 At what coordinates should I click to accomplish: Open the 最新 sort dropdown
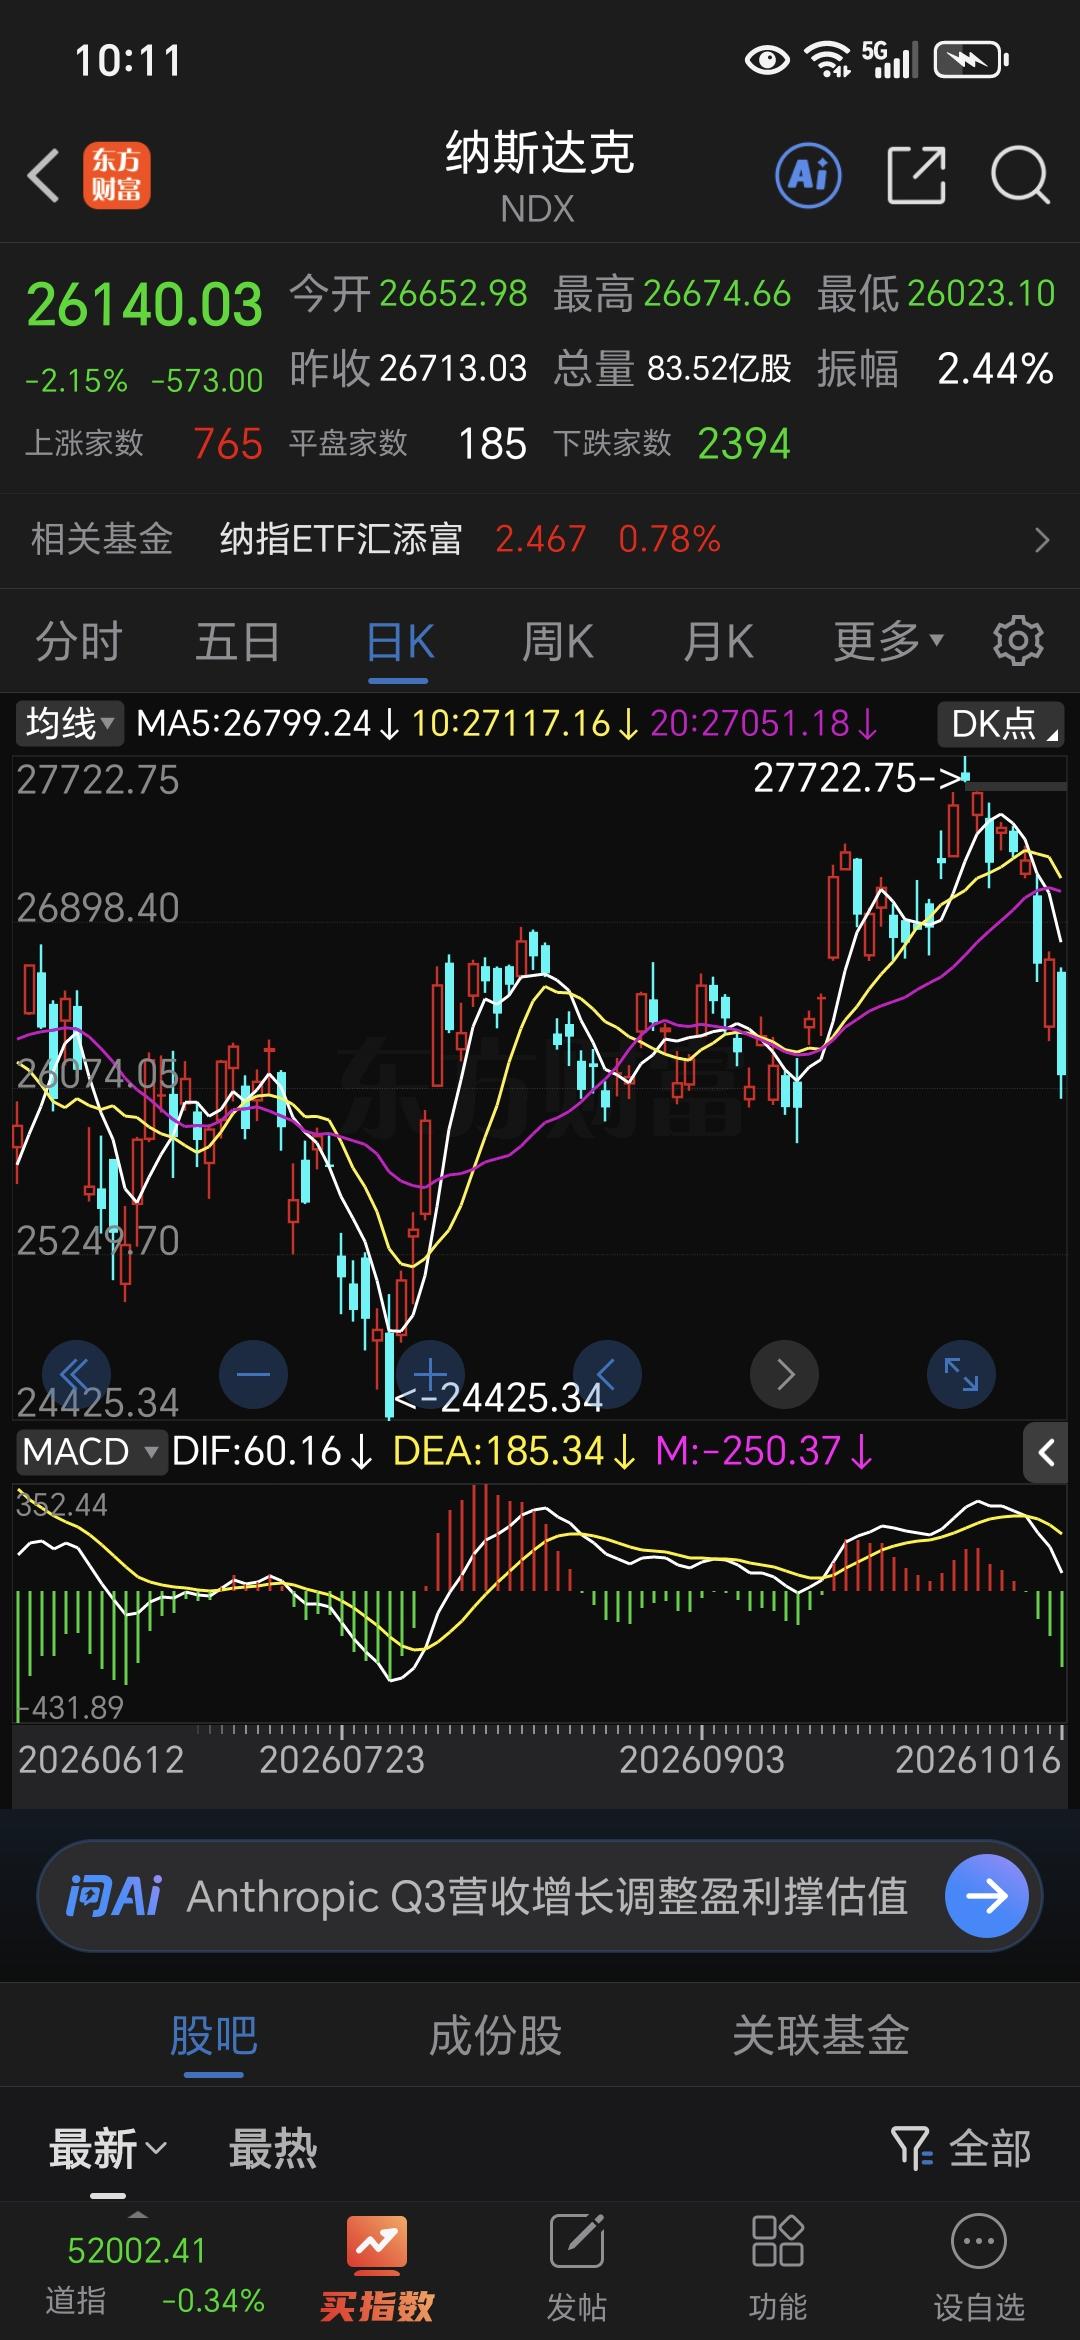coord(108,2148)
